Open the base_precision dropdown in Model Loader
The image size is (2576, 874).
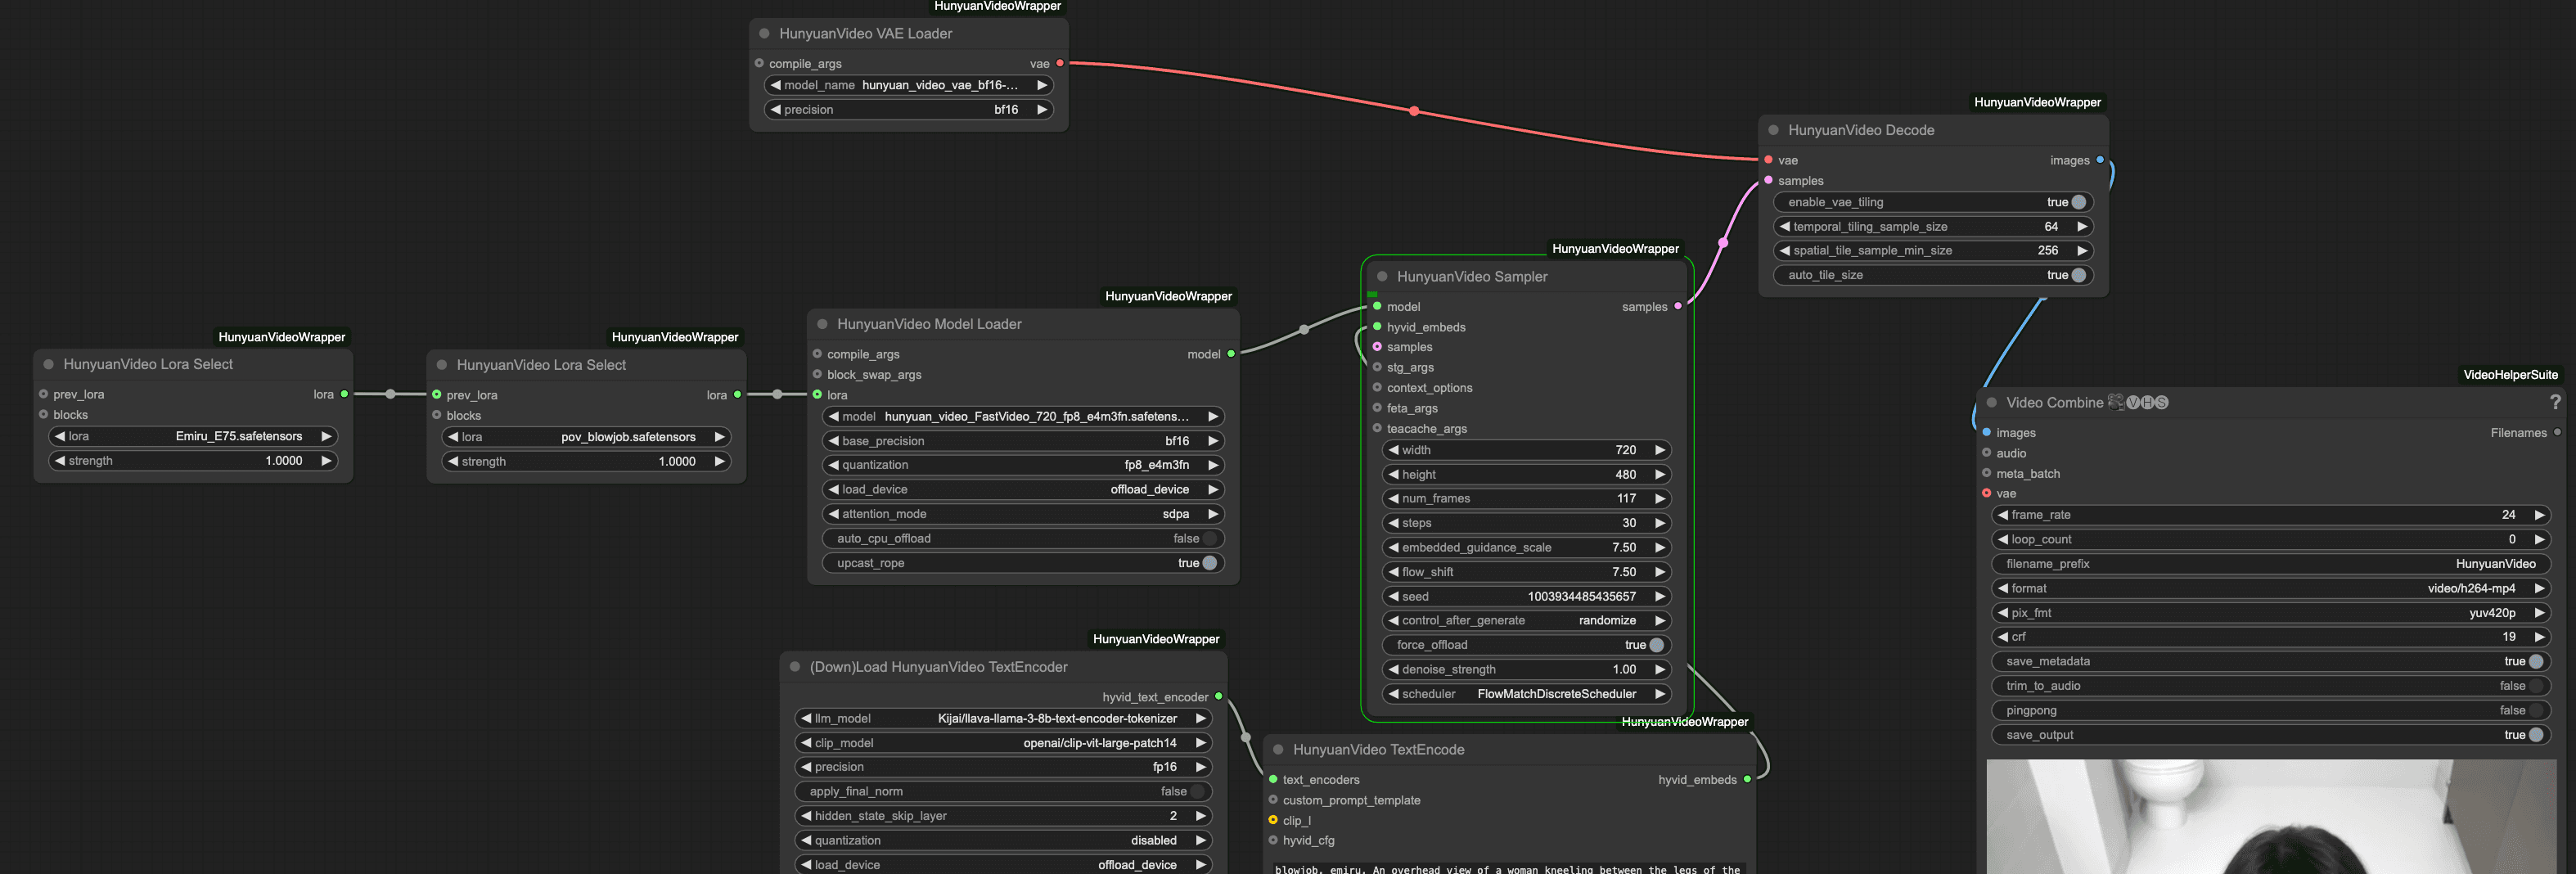click(1023, 441)
